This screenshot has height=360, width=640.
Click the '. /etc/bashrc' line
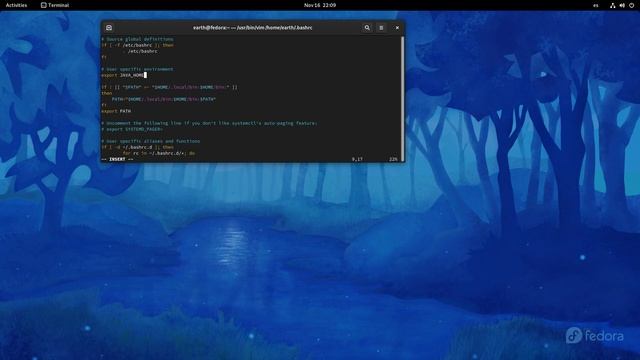click(140, 51)
